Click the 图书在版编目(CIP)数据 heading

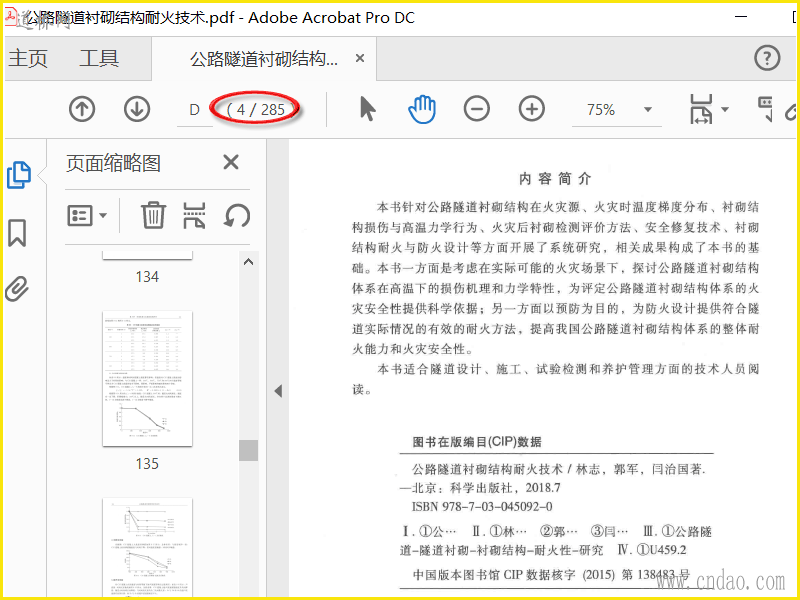pos(477,442)
